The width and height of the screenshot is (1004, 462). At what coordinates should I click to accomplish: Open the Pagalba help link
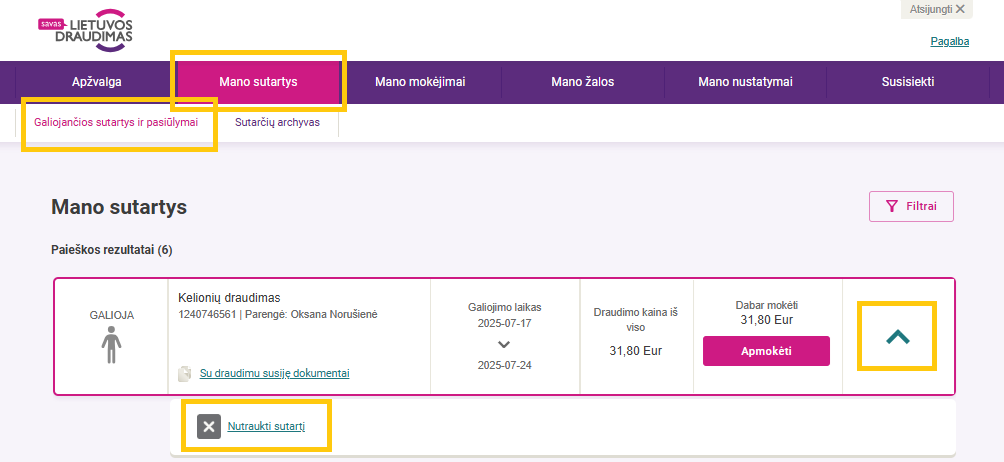950,42
